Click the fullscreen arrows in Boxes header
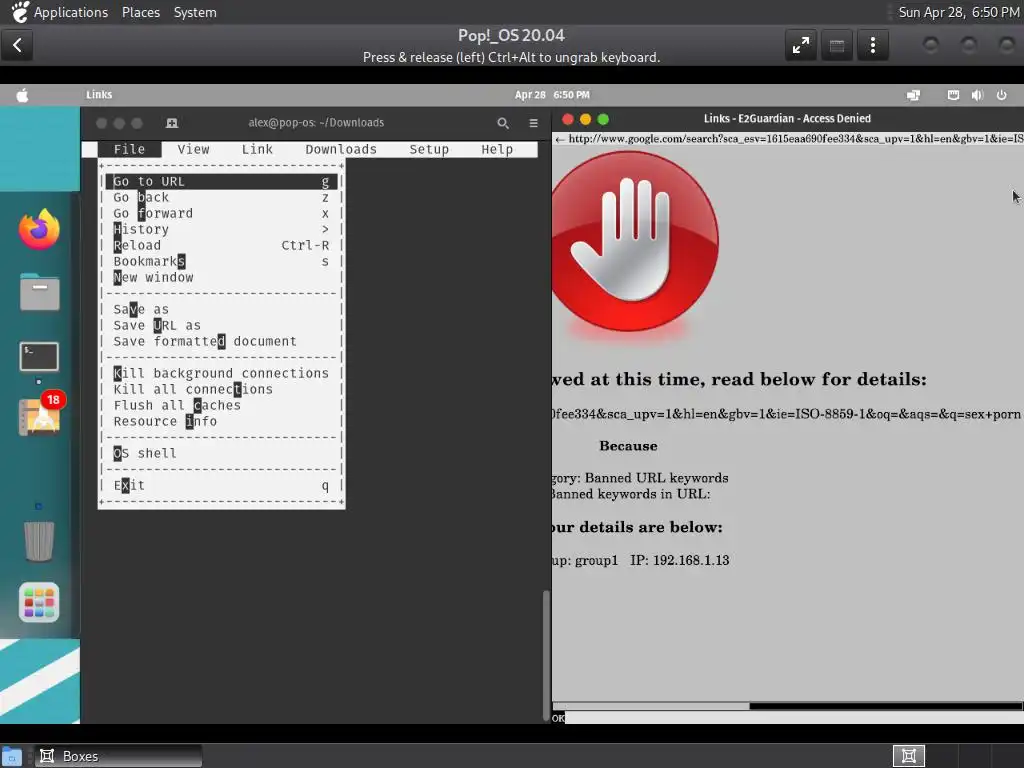This screenshot has width=1024, height=768. coord(801,45)
